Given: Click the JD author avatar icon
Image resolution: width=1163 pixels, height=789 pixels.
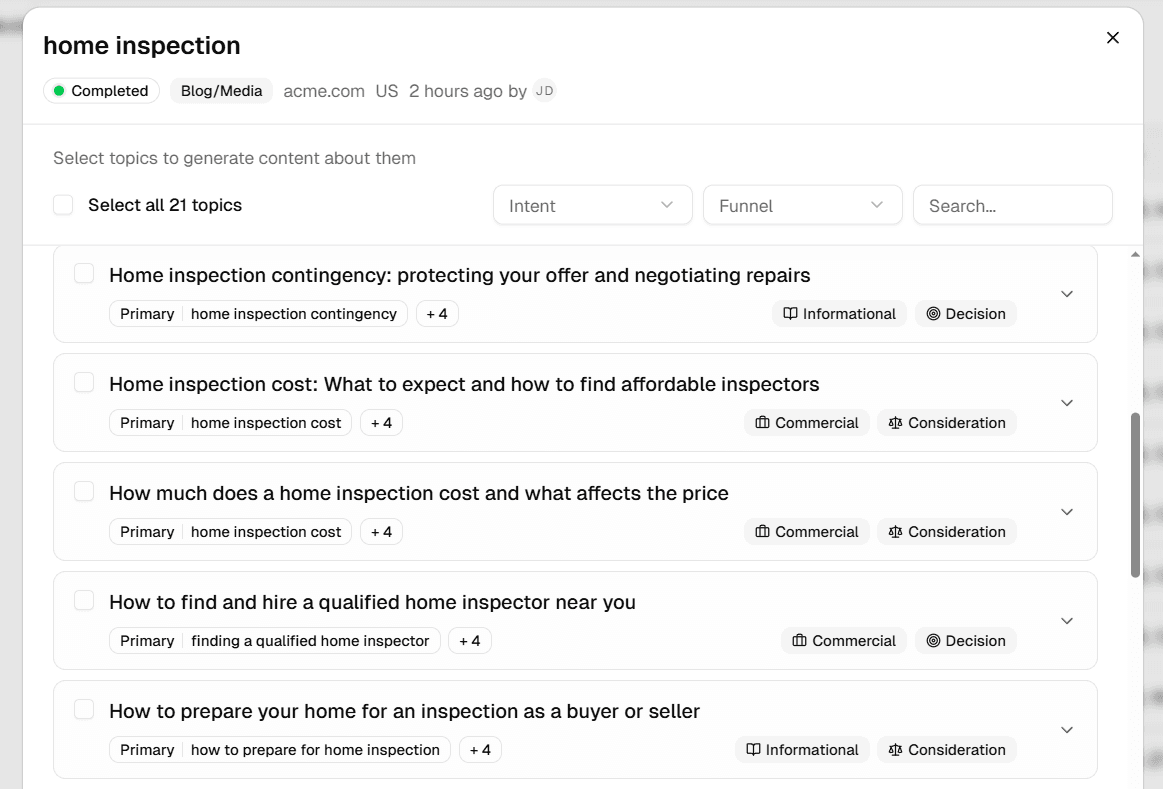Looking at the screenshot, I should [x=544, y=90].
